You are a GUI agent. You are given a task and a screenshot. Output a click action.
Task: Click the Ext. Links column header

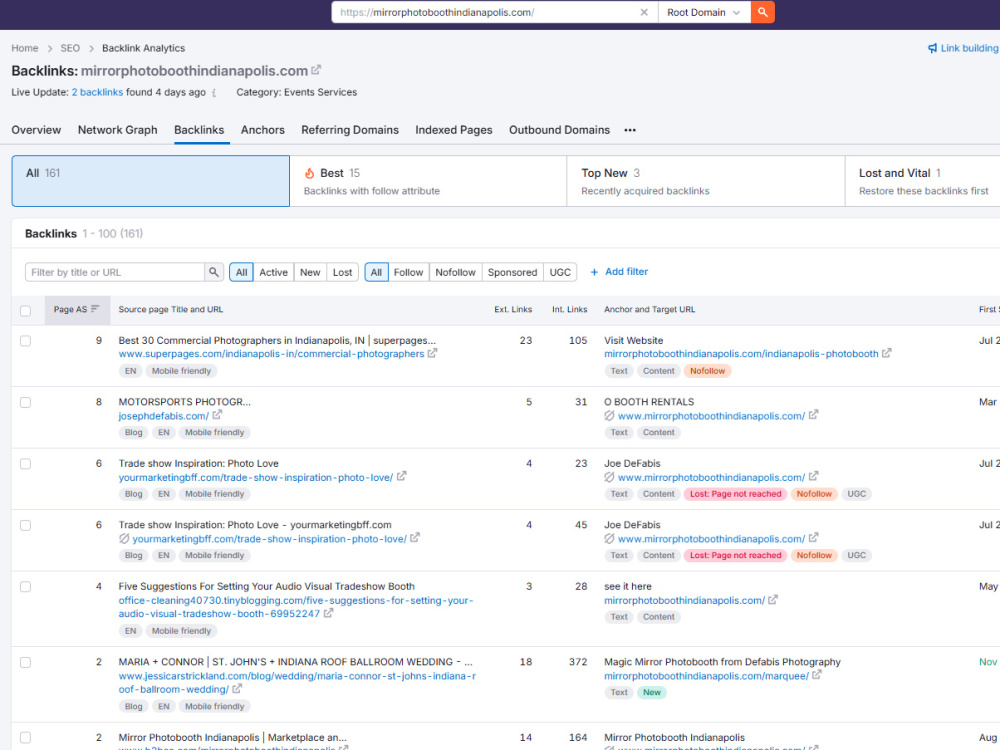coord(513,309)
